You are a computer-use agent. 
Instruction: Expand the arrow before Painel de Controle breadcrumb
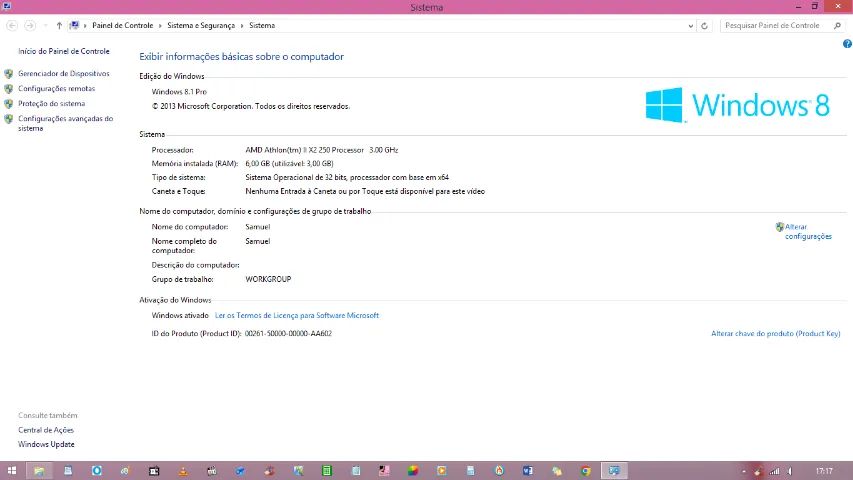(85, 26)
